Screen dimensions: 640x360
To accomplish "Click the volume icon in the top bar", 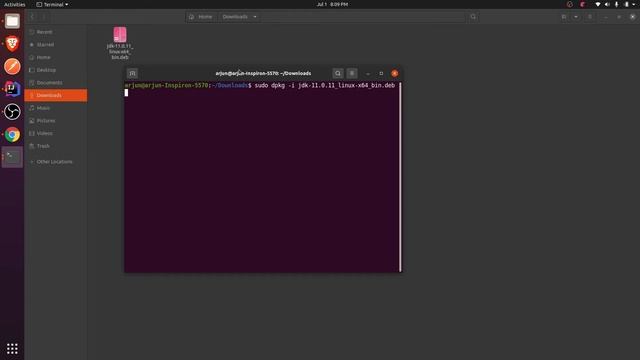I will (x=607, y=4).
